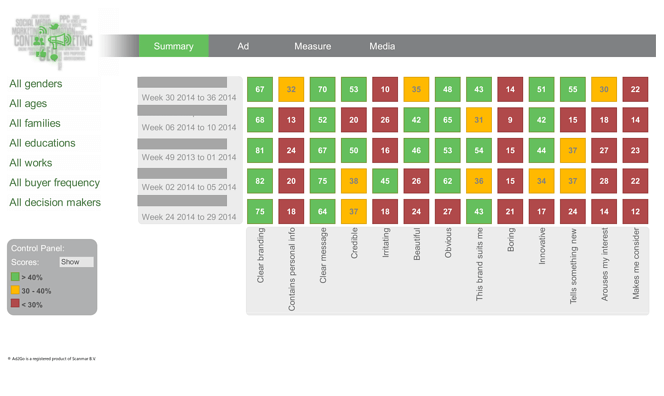This screenshot has width=664, height=396.
Task: Open the Summary tab
Action: 174,46
